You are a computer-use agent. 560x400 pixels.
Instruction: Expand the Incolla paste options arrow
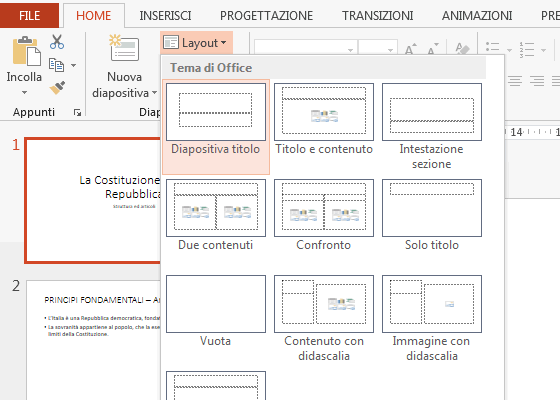24,92
